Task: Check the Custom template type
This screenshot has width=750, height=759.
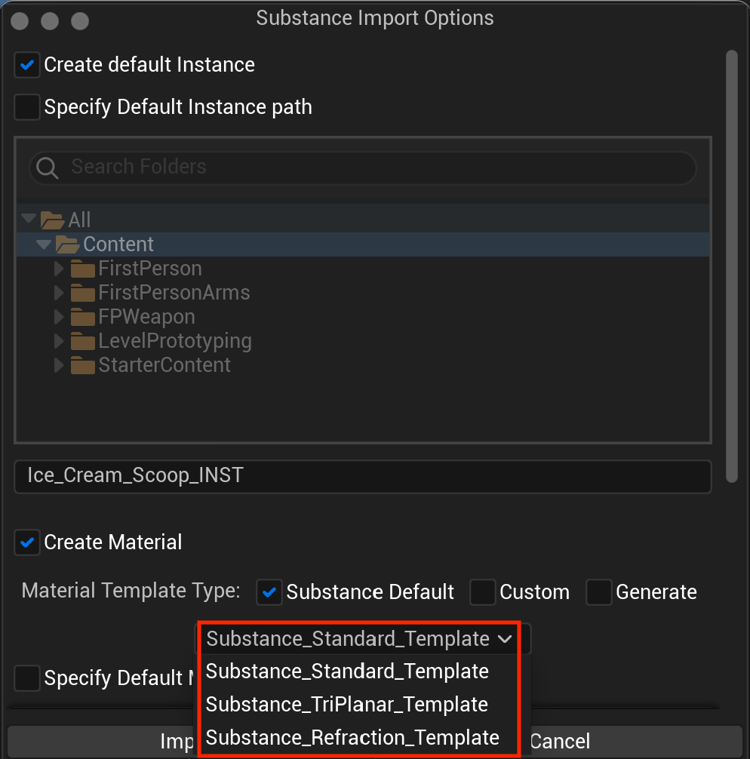Action: tap(483, 592)
